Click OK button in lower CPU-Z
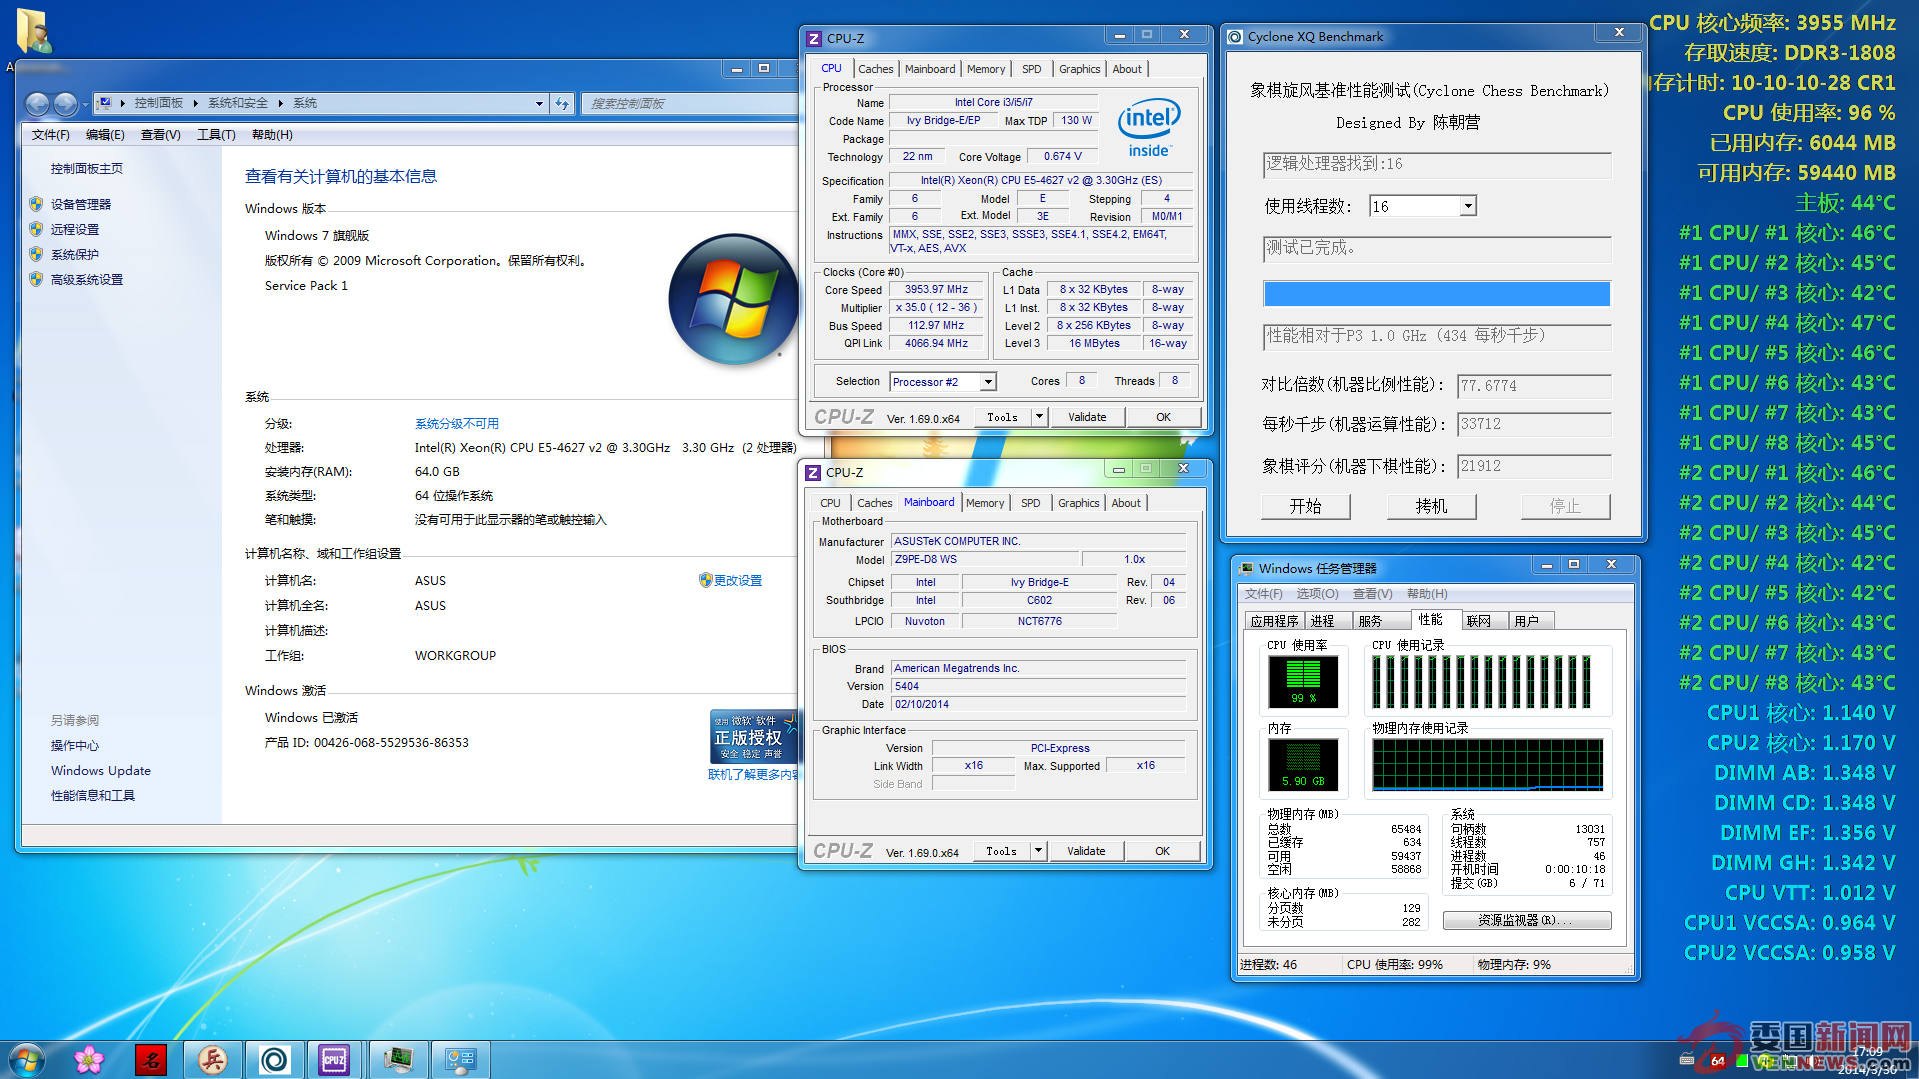Viewport: 1919px width, 1079px height. (1162, 851)
